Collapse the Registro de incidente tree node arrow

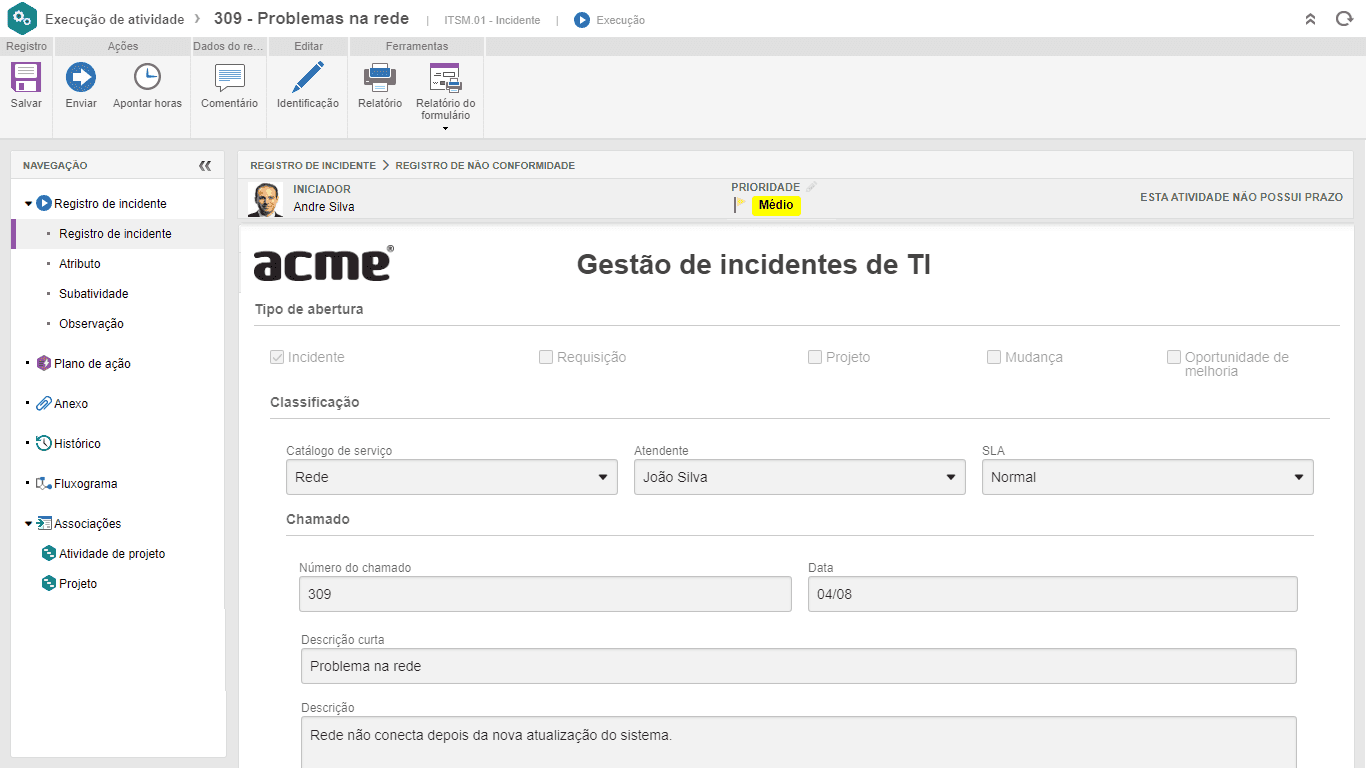[x=28, y=204]
